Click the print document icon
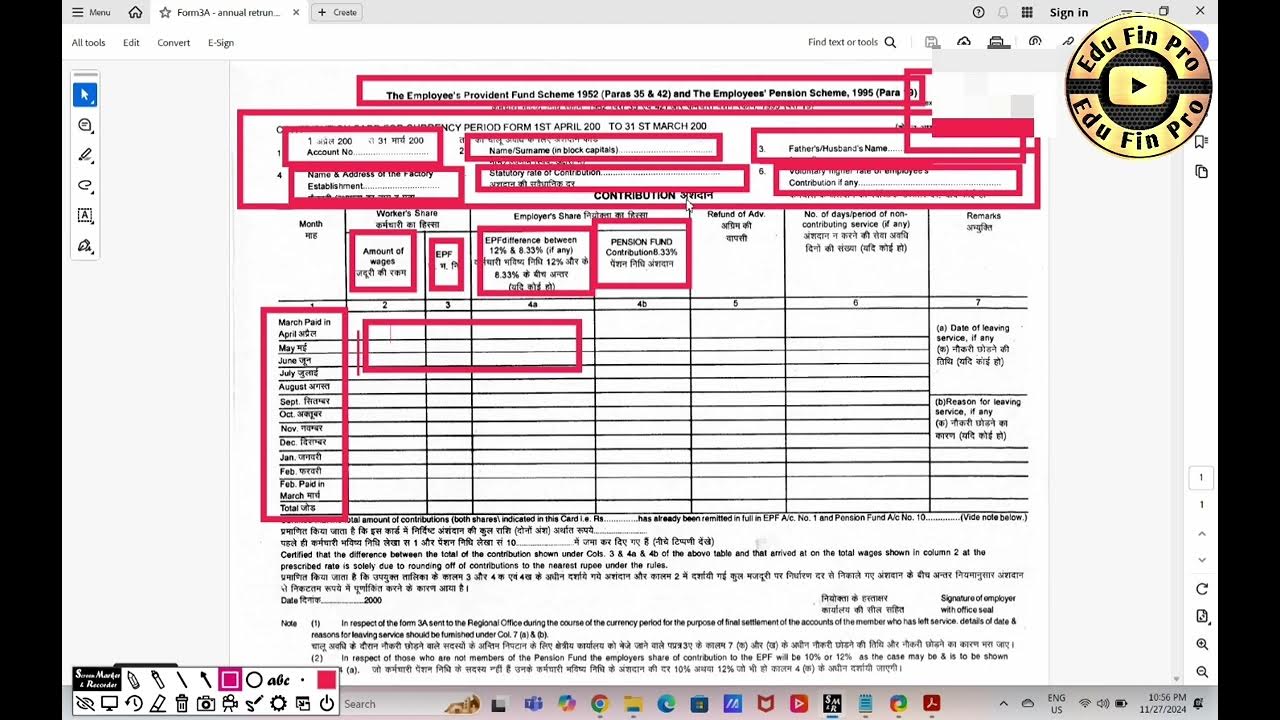Viewport: 1280px width, 720px height. [x=997, y=42]
